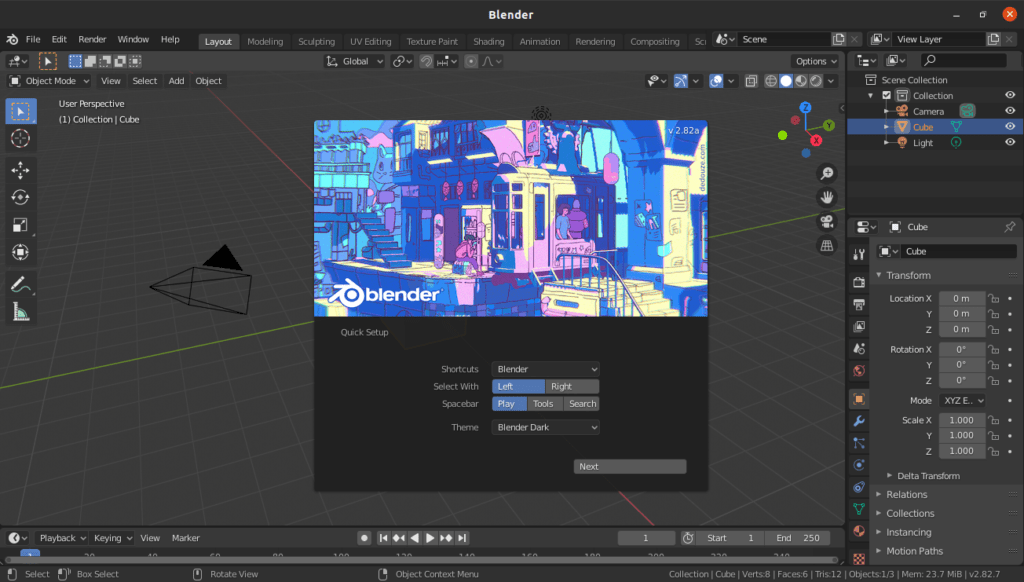Image resolution: width=1024 pixels, height=582 pixels.
Task: Open rotation Mode XYZ Euler dropdown
Action: click(x=963, y=400)
